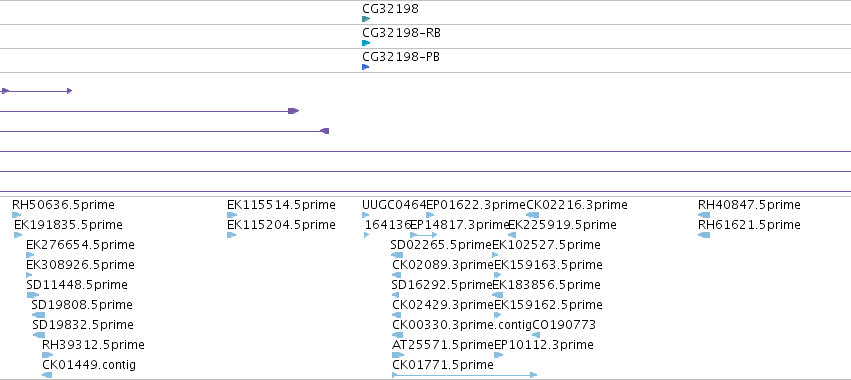Viewport: 851px width, 380px height.
Task: Click the RH39312.5prime EST label
Action: click(93, 345)
